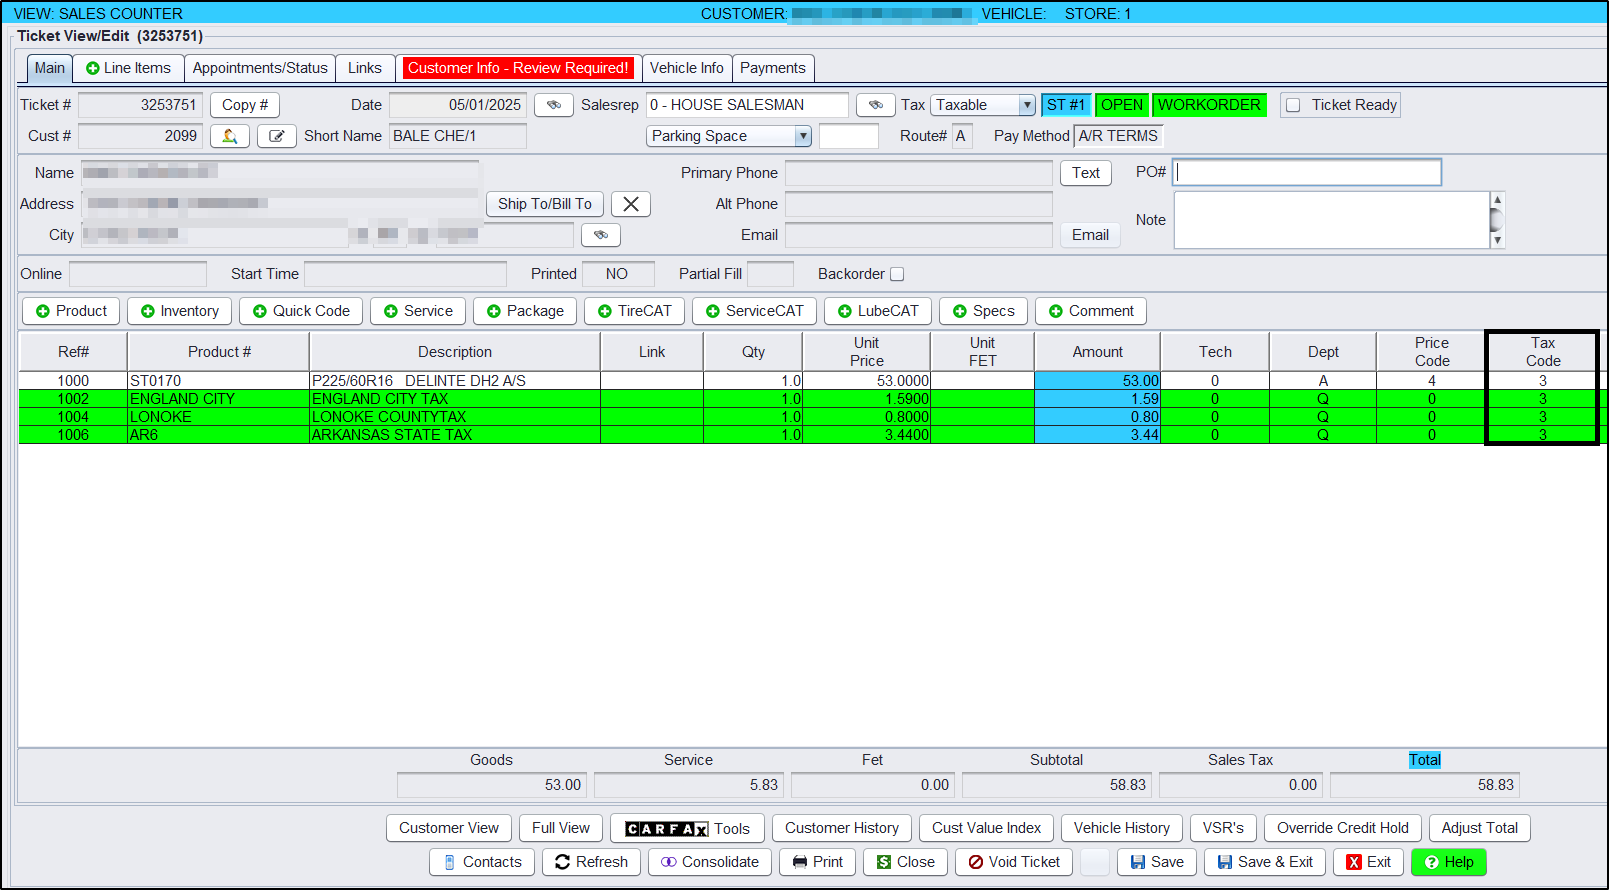Click the Save & Exit button
Screen dimensions: 1609x890
point(1265,862)
